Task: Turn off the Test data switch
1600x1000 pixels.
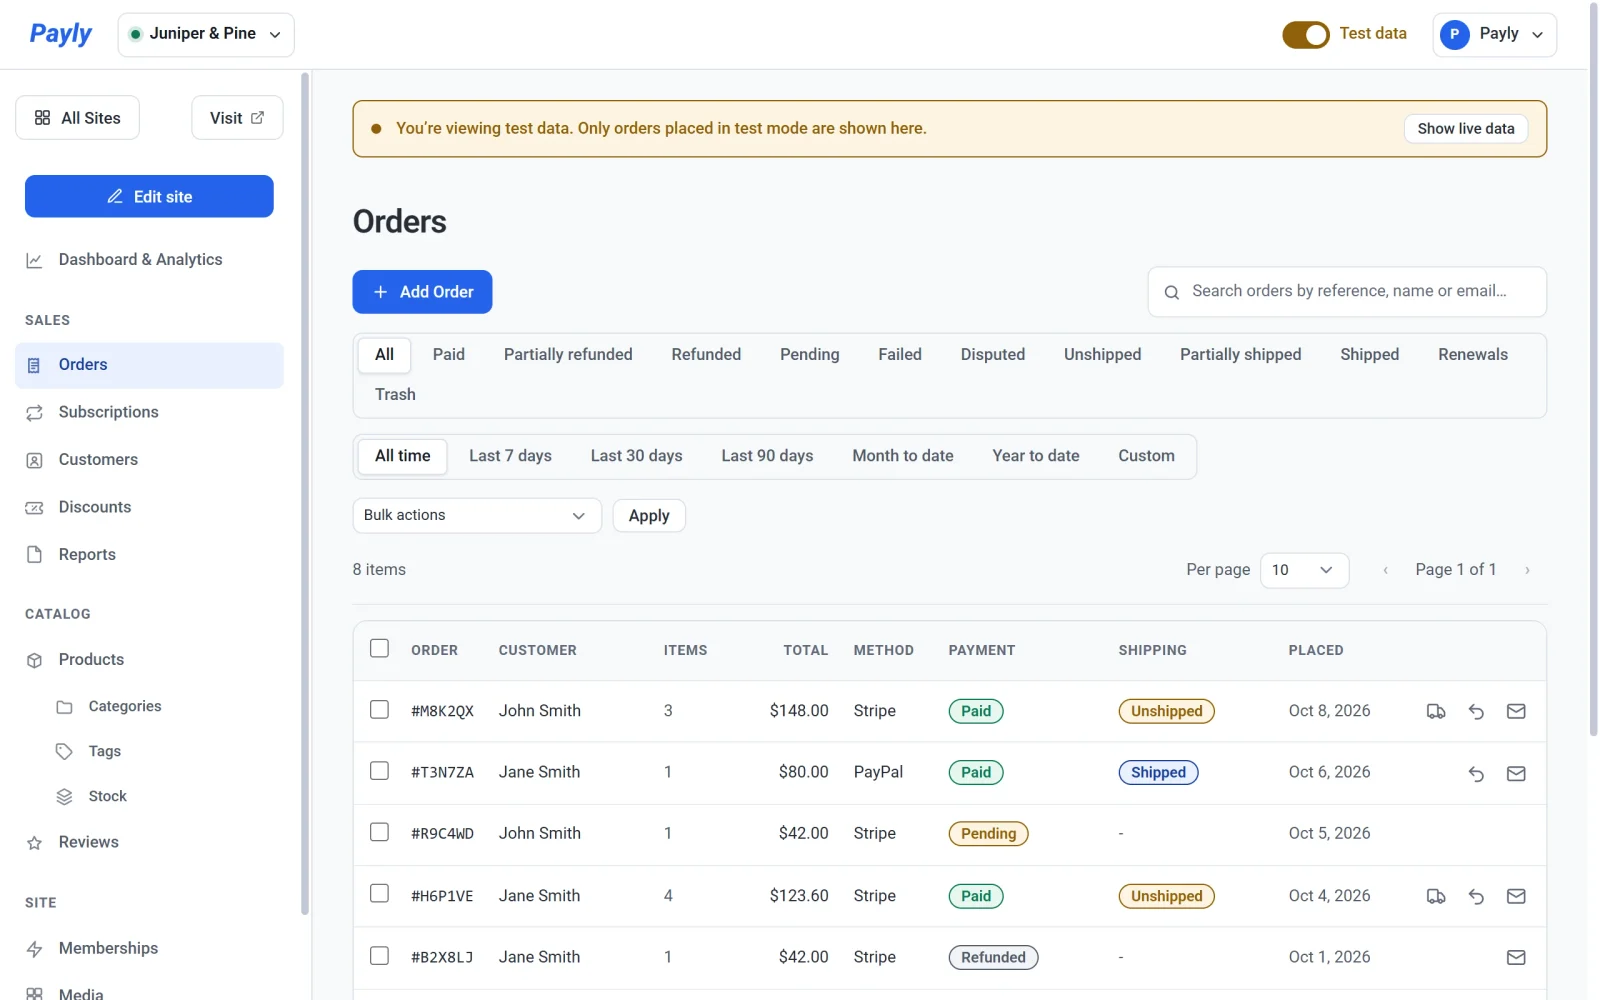Action: [x=1306, y=34]
